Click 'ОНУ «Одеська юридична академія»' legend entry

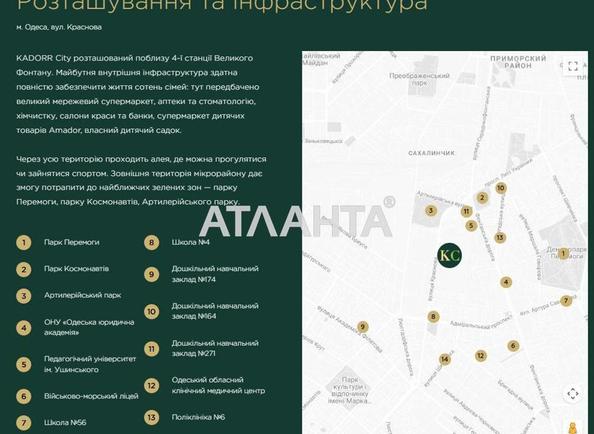pos(89,327)
